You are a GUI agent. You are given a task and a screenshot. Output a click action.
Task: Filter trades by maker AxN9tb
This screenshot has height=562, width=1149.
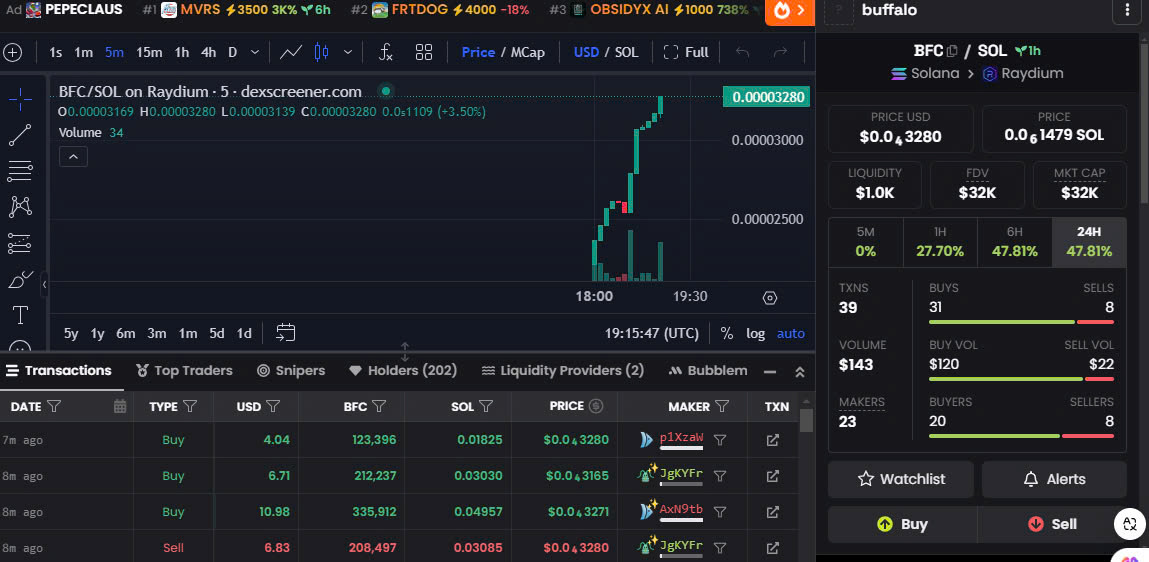click(x=720, y=511)
